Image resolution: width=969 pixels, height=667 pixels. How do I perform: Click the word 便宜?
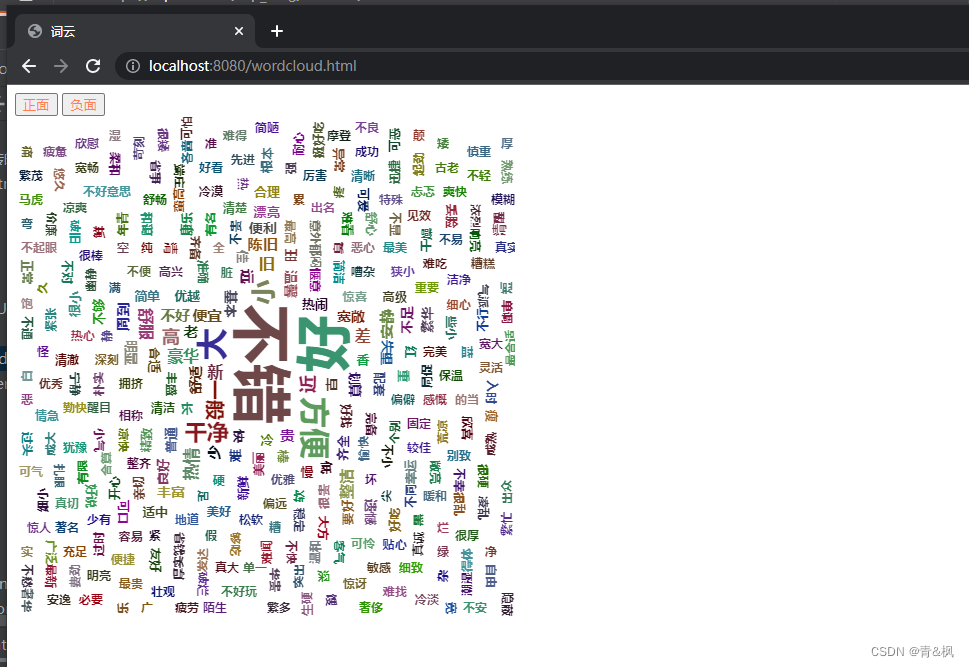click(206, 316)
